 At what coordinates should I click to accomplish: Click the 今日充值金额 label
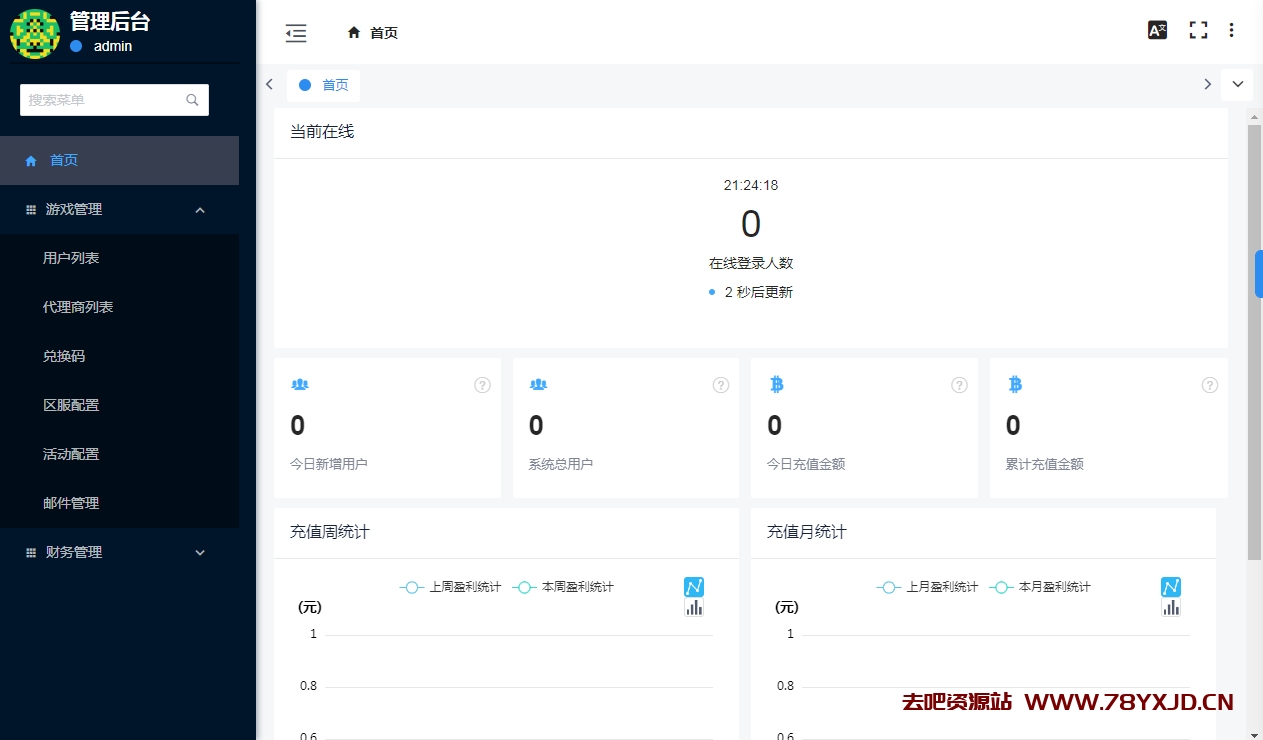pyautogui.click(x=806, y=464)
